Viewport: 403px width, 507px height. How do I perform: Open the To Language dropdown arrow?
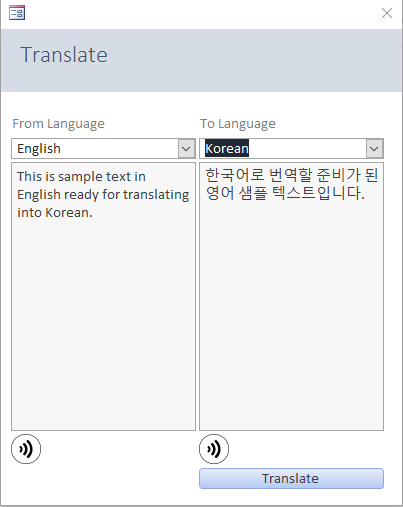click(x=374, y=149)
